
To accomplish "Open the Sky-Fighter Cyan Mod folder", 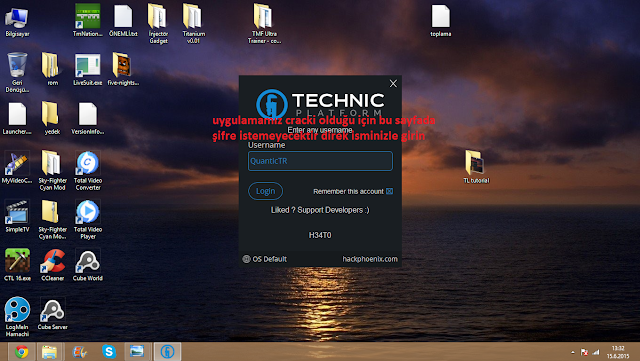I will click(x=52, y=171).
